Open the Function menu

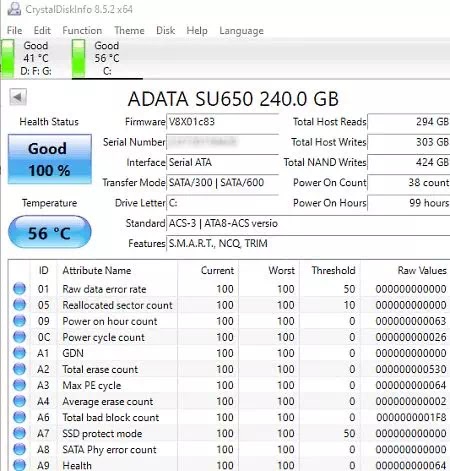[82, 31]
